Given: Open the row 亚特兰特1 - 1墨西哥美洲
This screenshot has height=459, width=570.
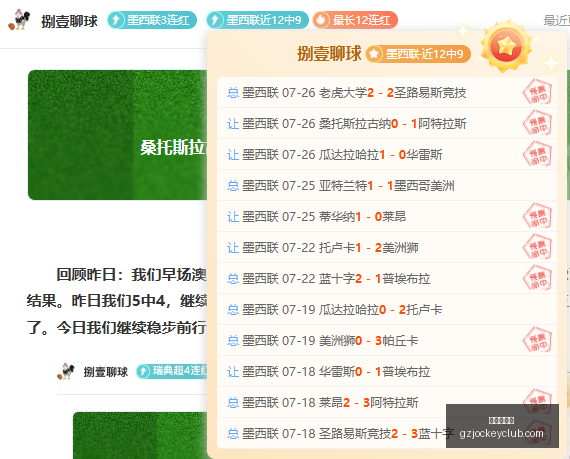Looking at the screenshot, I should 387,186.
